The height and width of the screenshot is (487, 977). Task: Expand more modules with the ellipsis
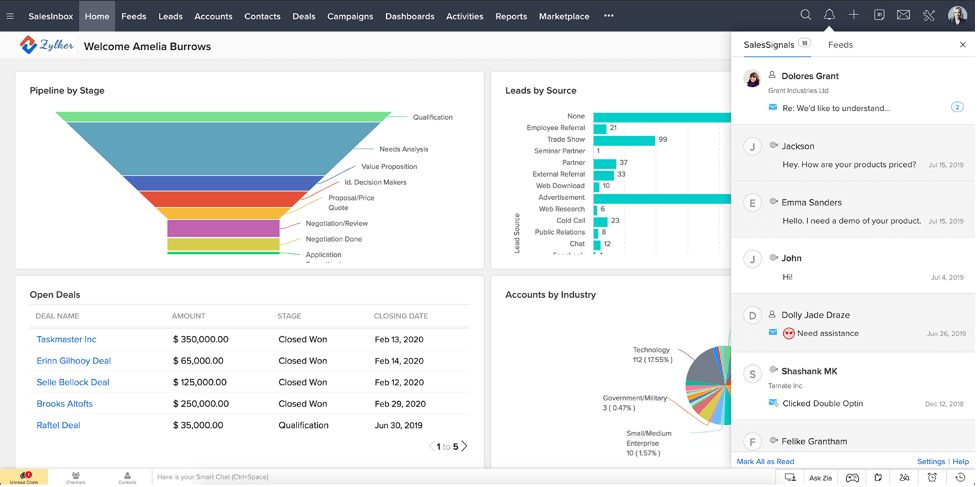[609, 16]
